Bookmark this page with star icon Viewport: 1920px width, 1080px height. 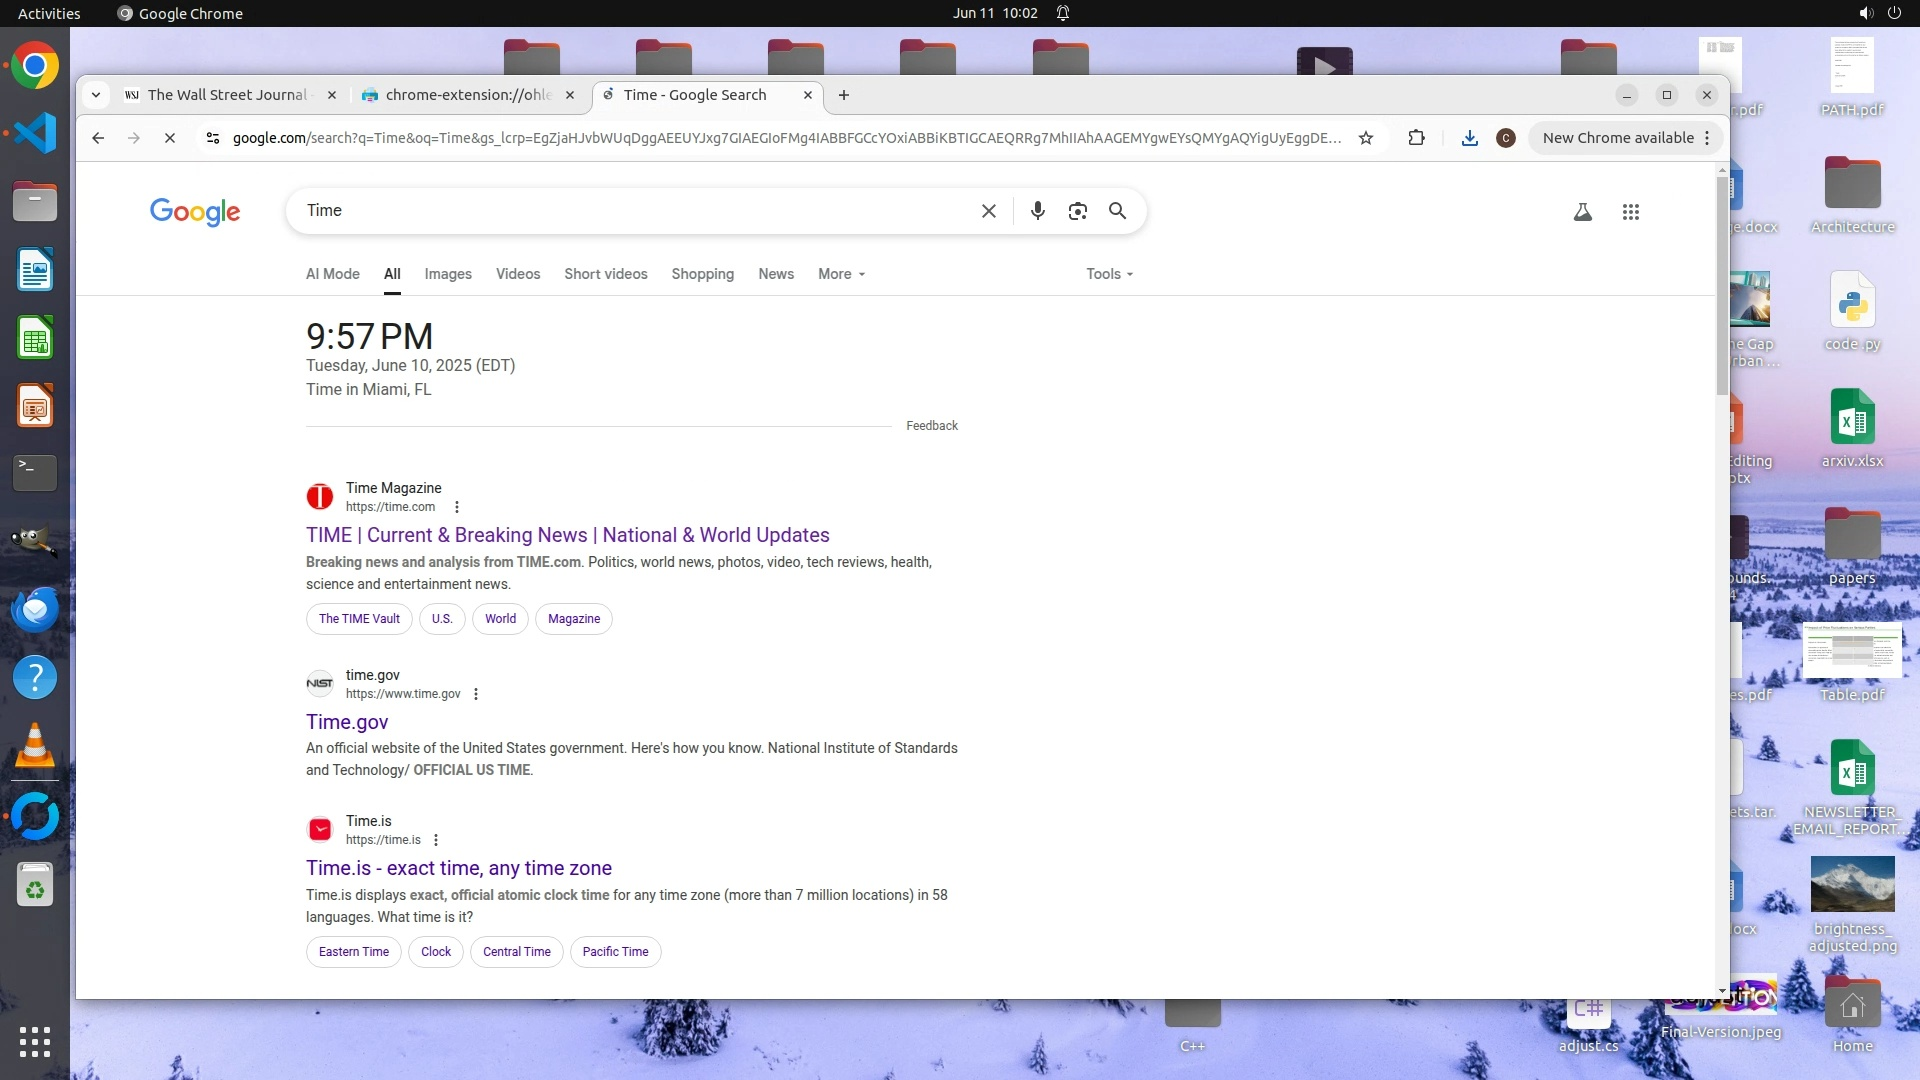click(1366, 138)
